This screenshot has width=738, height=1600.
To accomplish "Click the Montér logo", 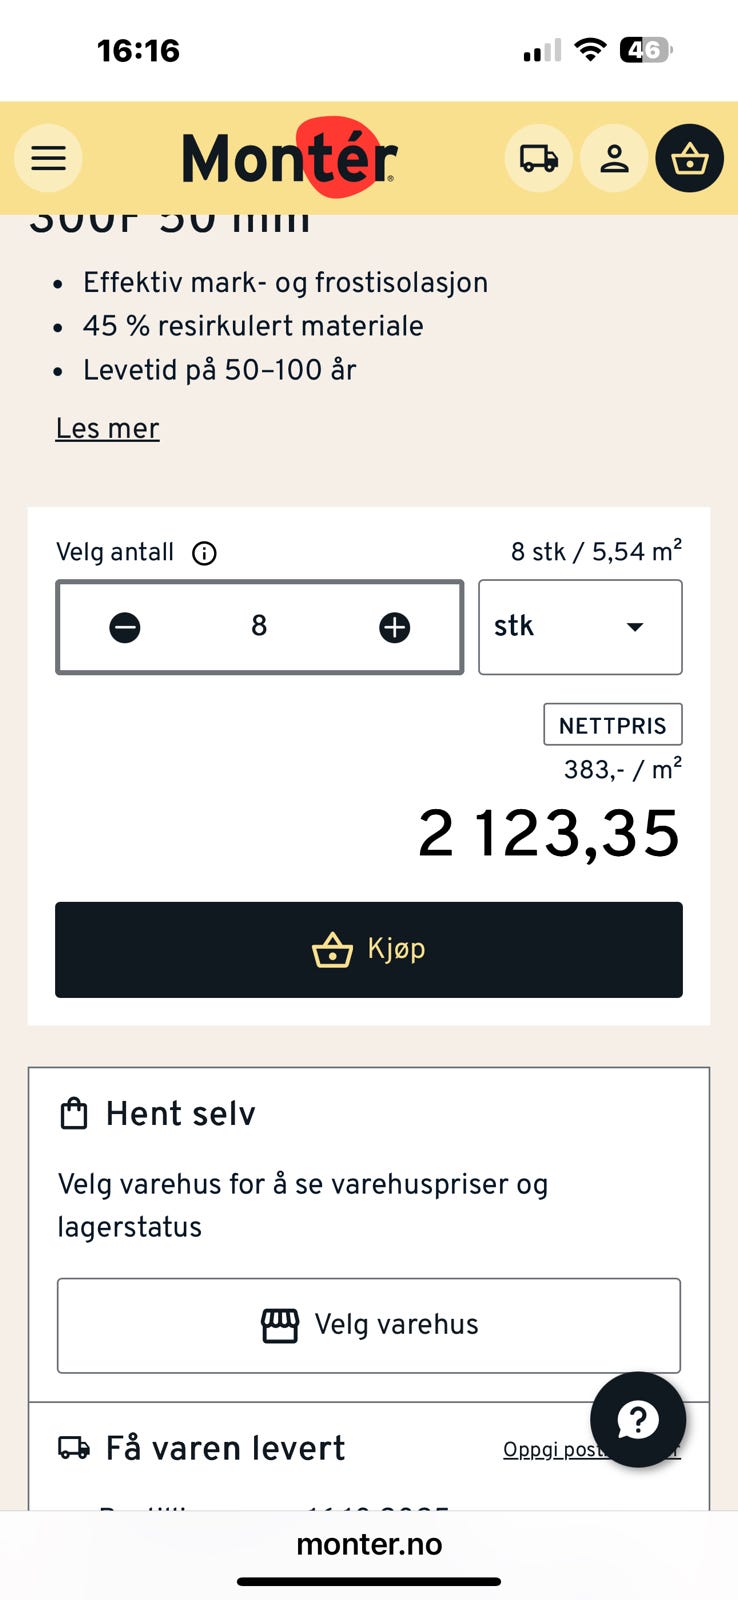I will (290, 158).
